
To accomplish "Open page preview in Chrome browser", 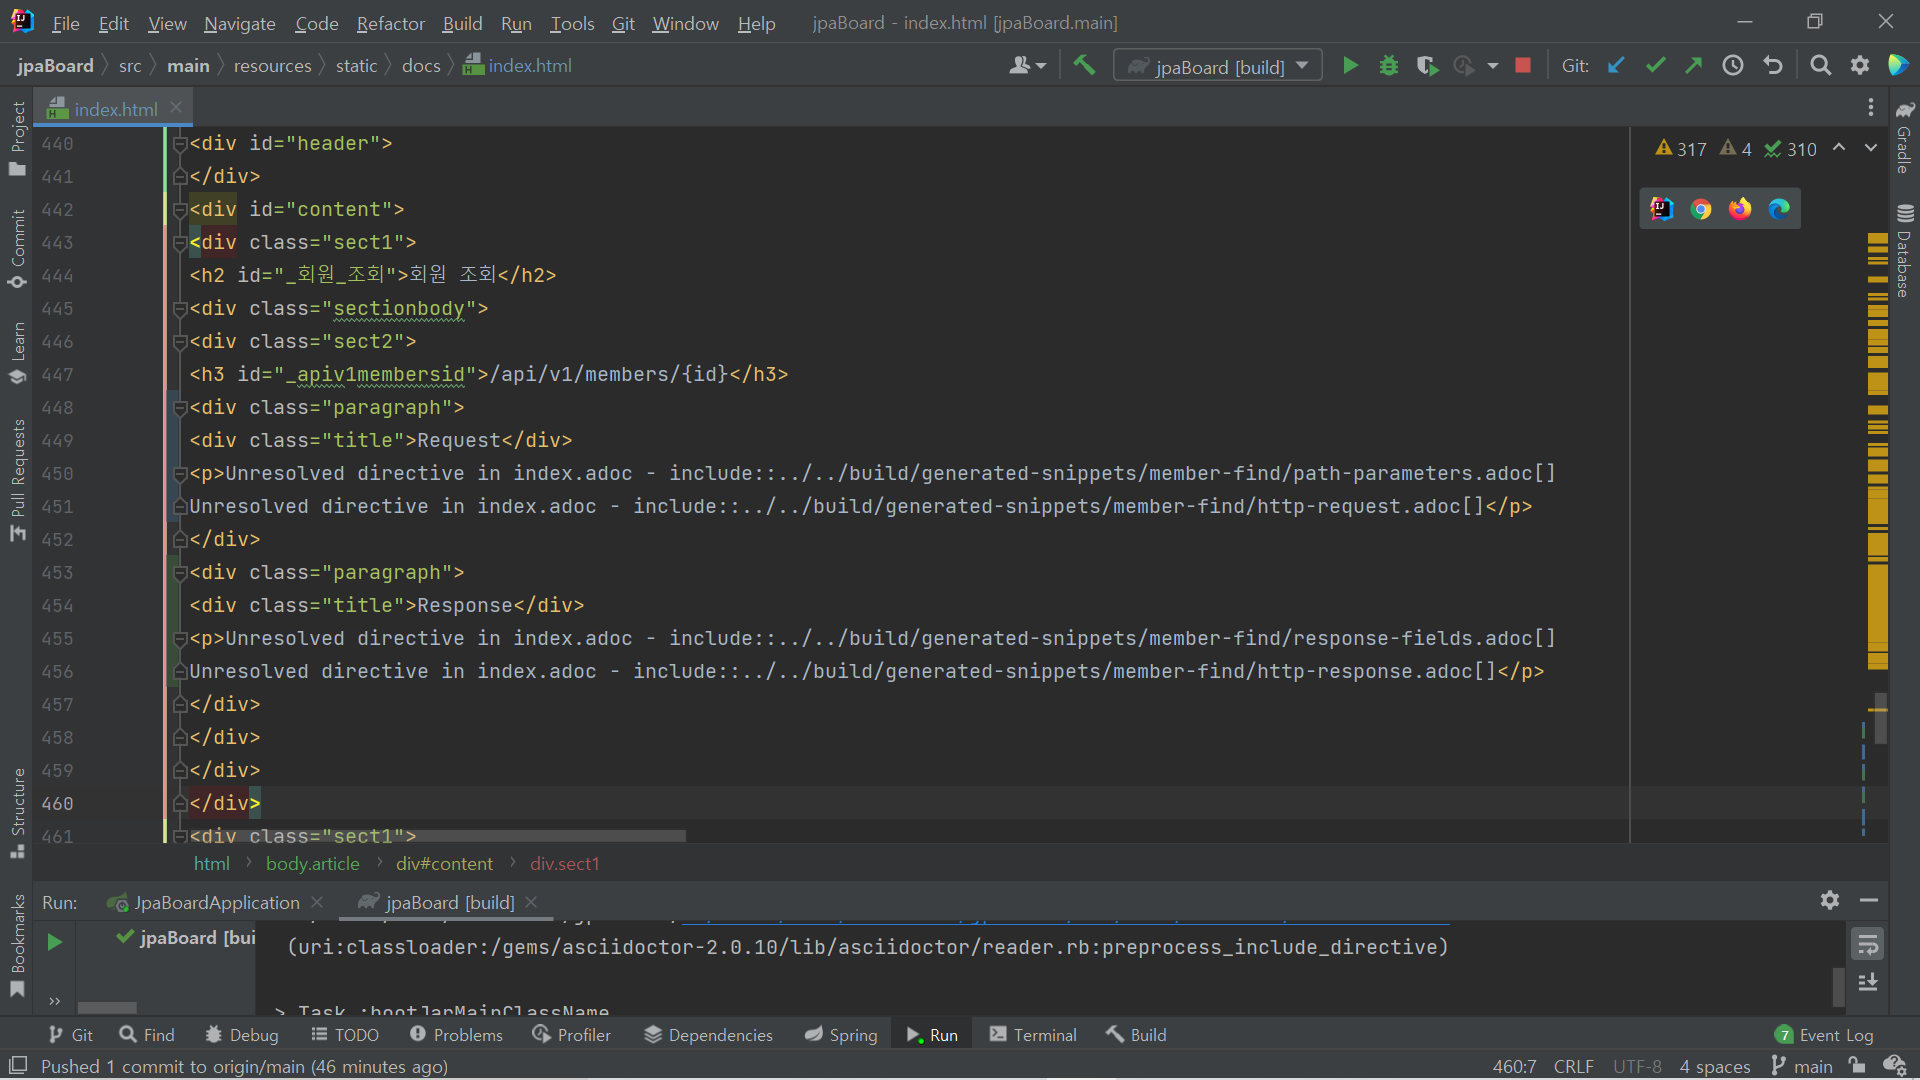I will (x=1701, y=209).
